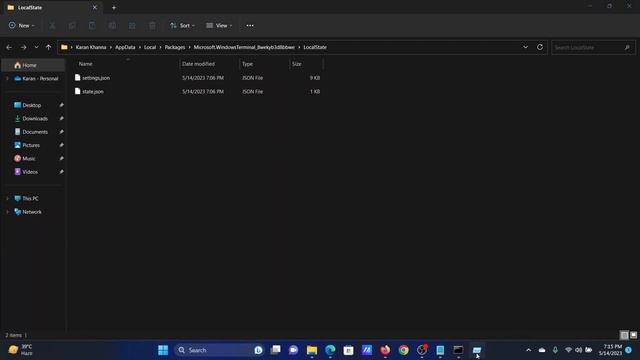Expand recent locations chevron
The height and width of the screenshot is (360, 640).
36,47
